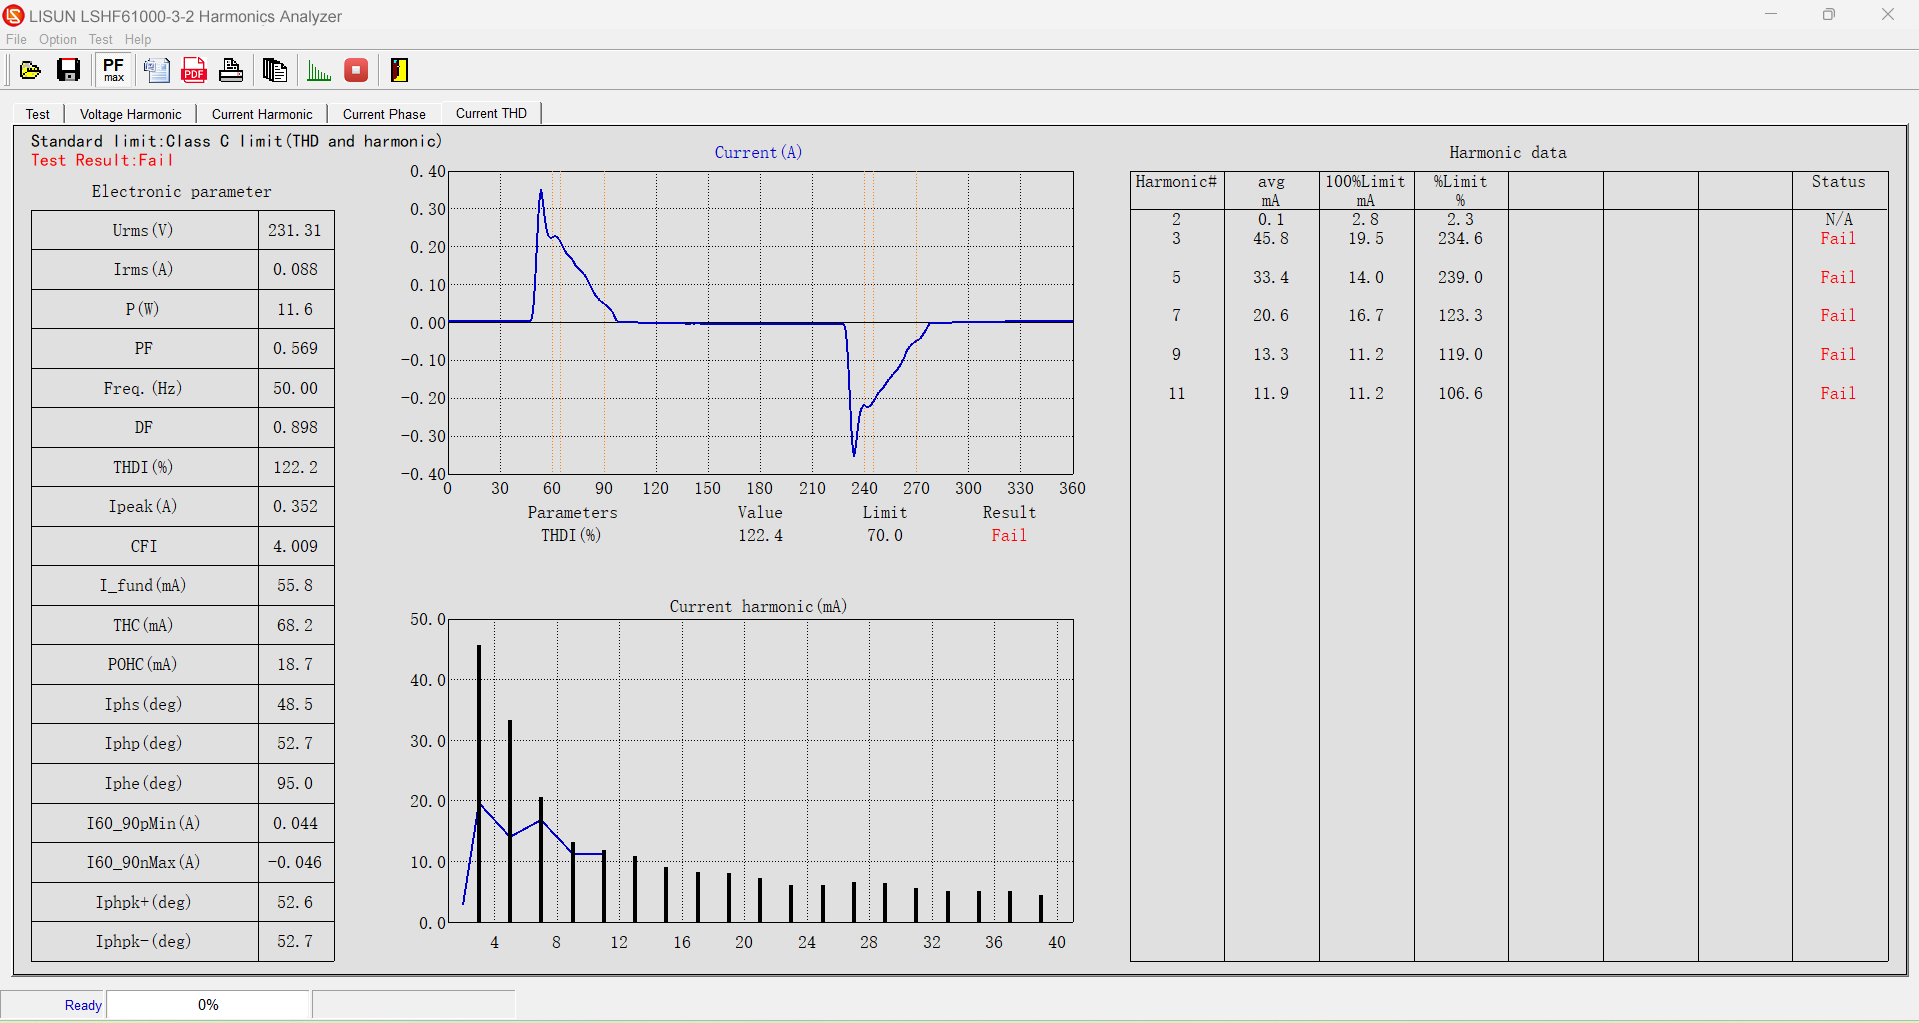Viewport: 1919px width, 1023px height.
Task: Click the Iphpk+(deg) label
Action: click(143, 902)
